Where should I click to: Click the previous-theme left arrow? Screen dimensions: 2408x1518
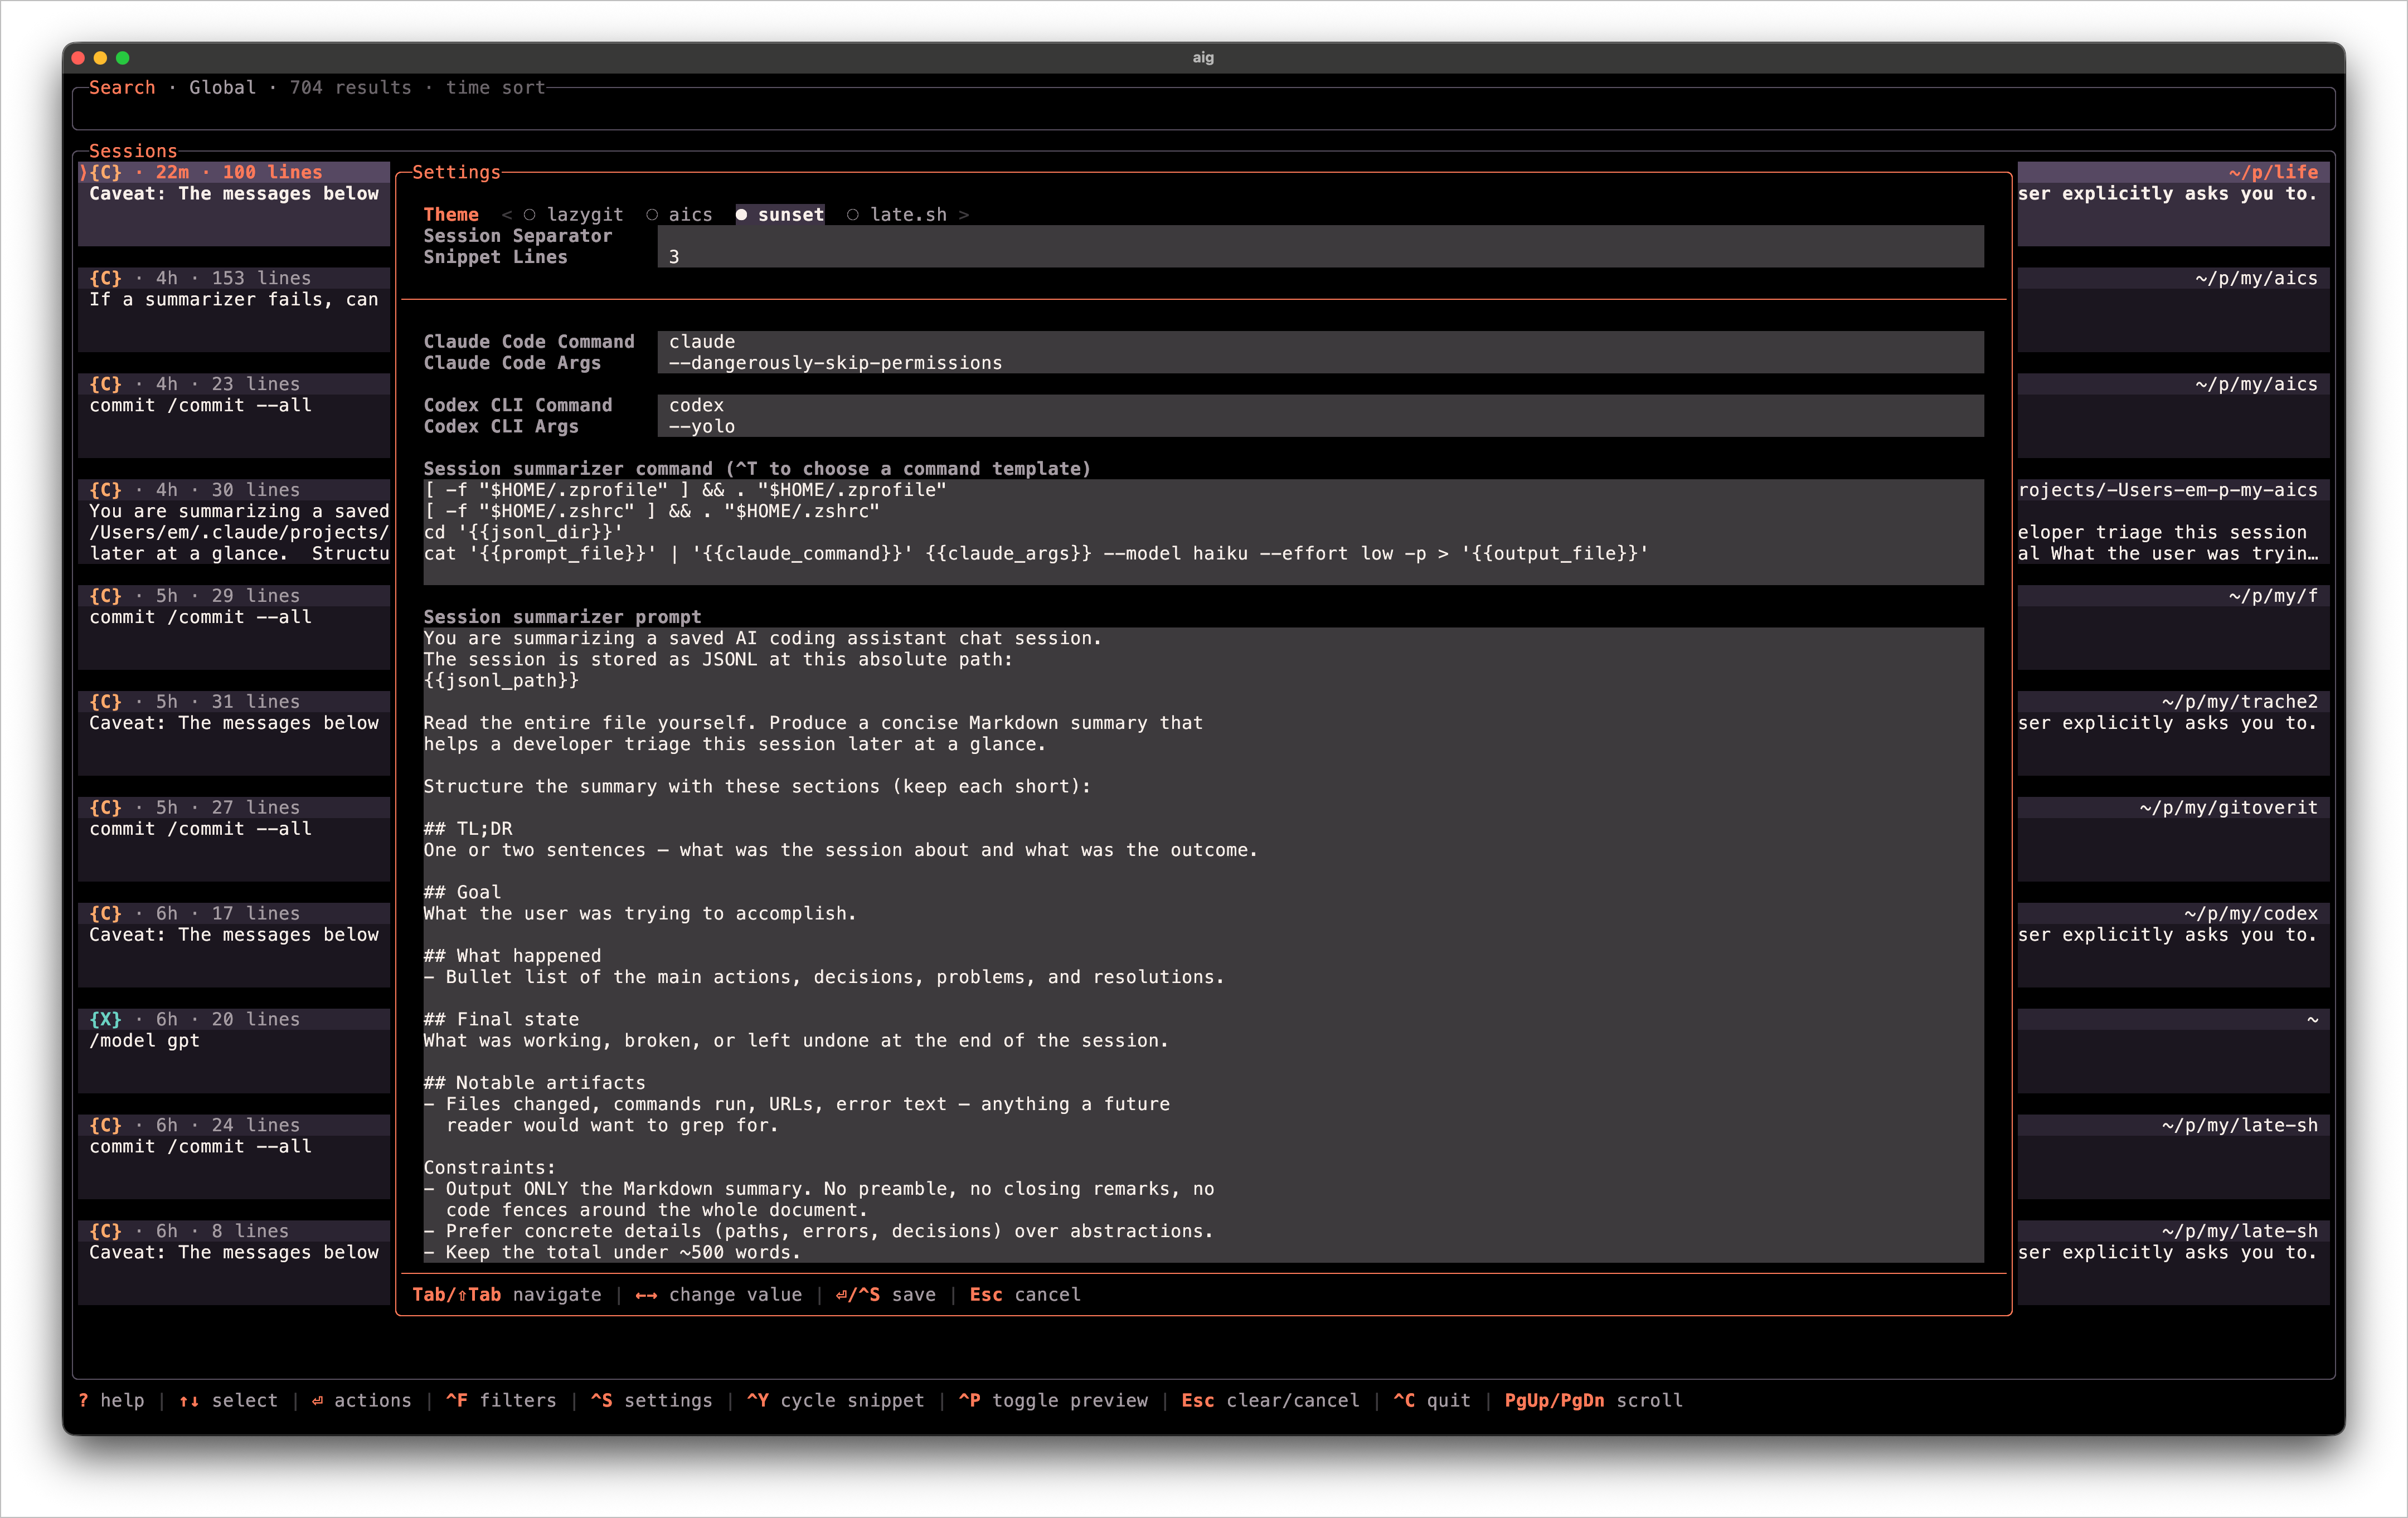506,215
